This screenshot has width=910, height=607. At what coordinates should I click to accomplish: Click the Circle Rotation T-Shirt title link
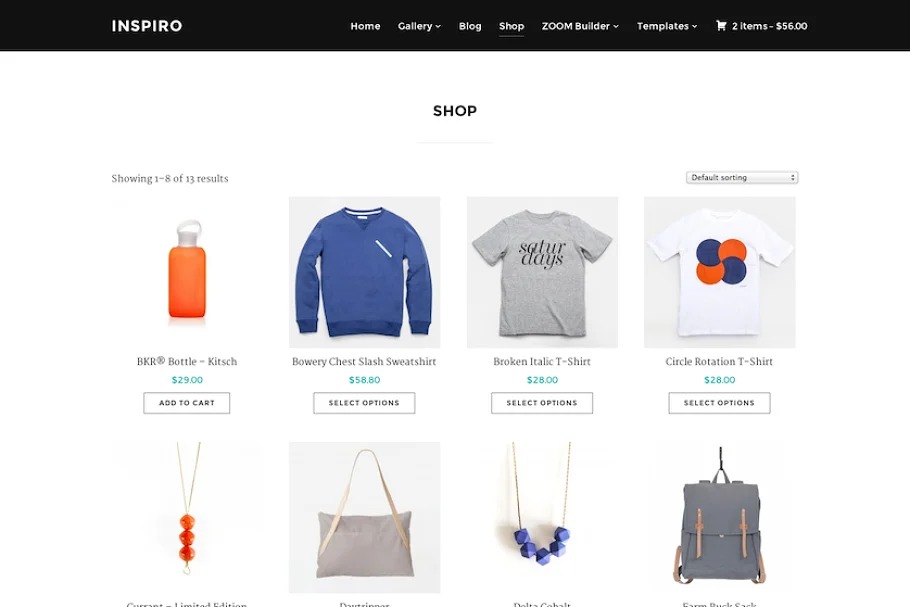point(719,362)
